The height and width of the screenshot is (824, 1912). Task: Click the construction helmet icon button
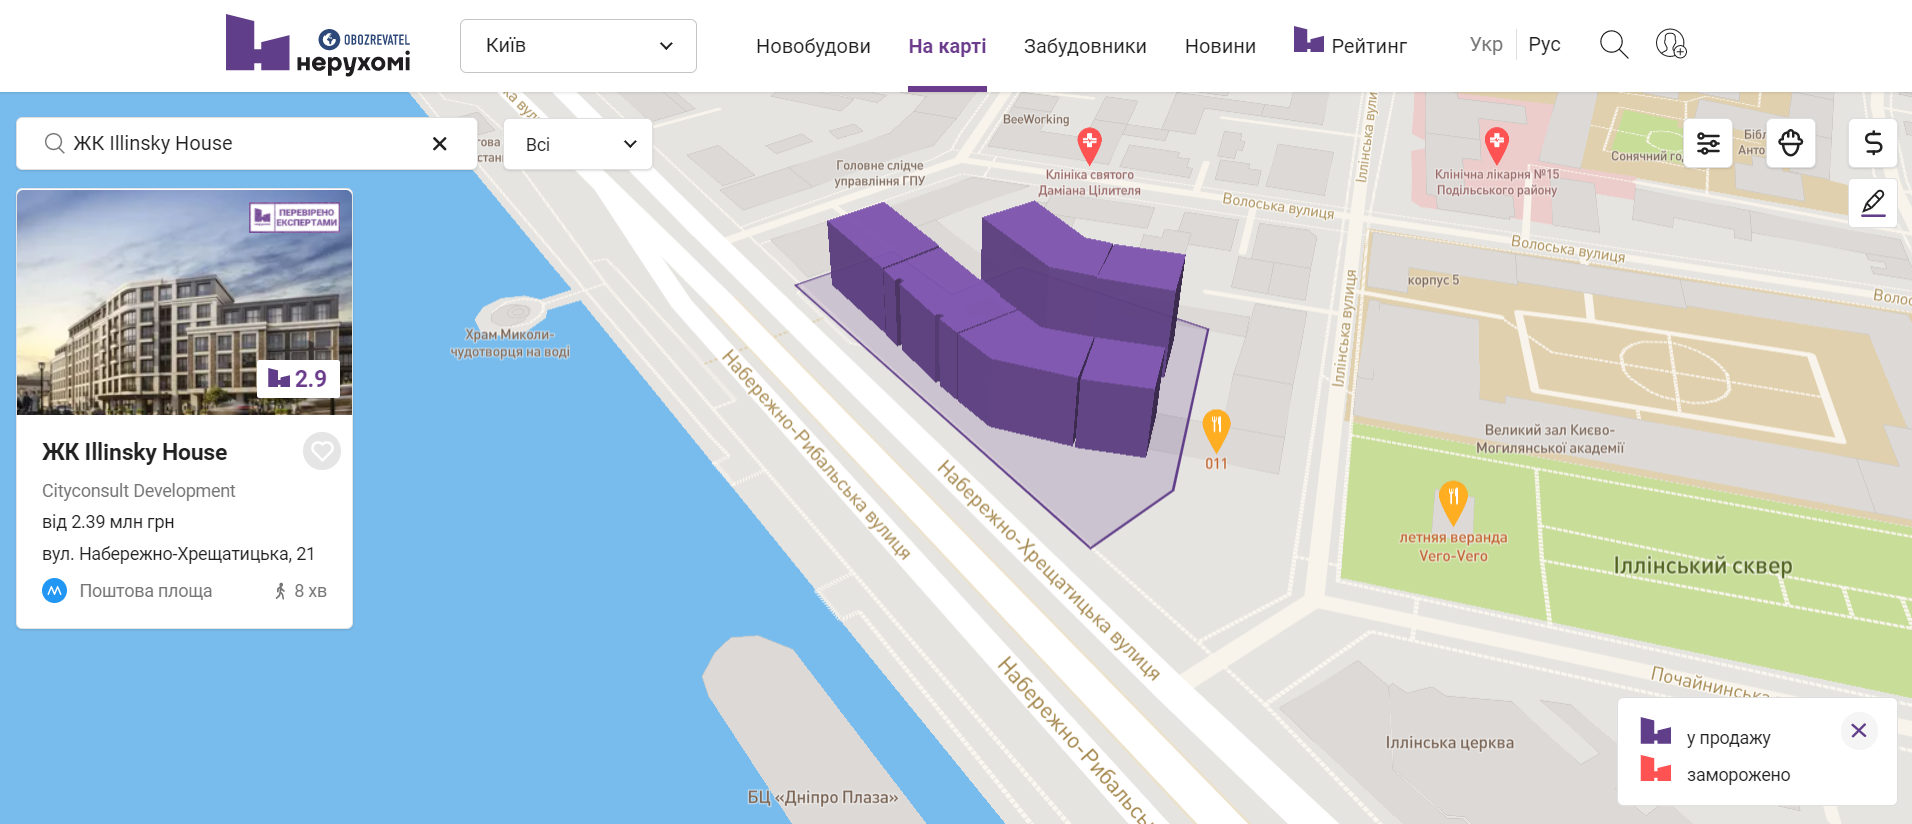1791,144
